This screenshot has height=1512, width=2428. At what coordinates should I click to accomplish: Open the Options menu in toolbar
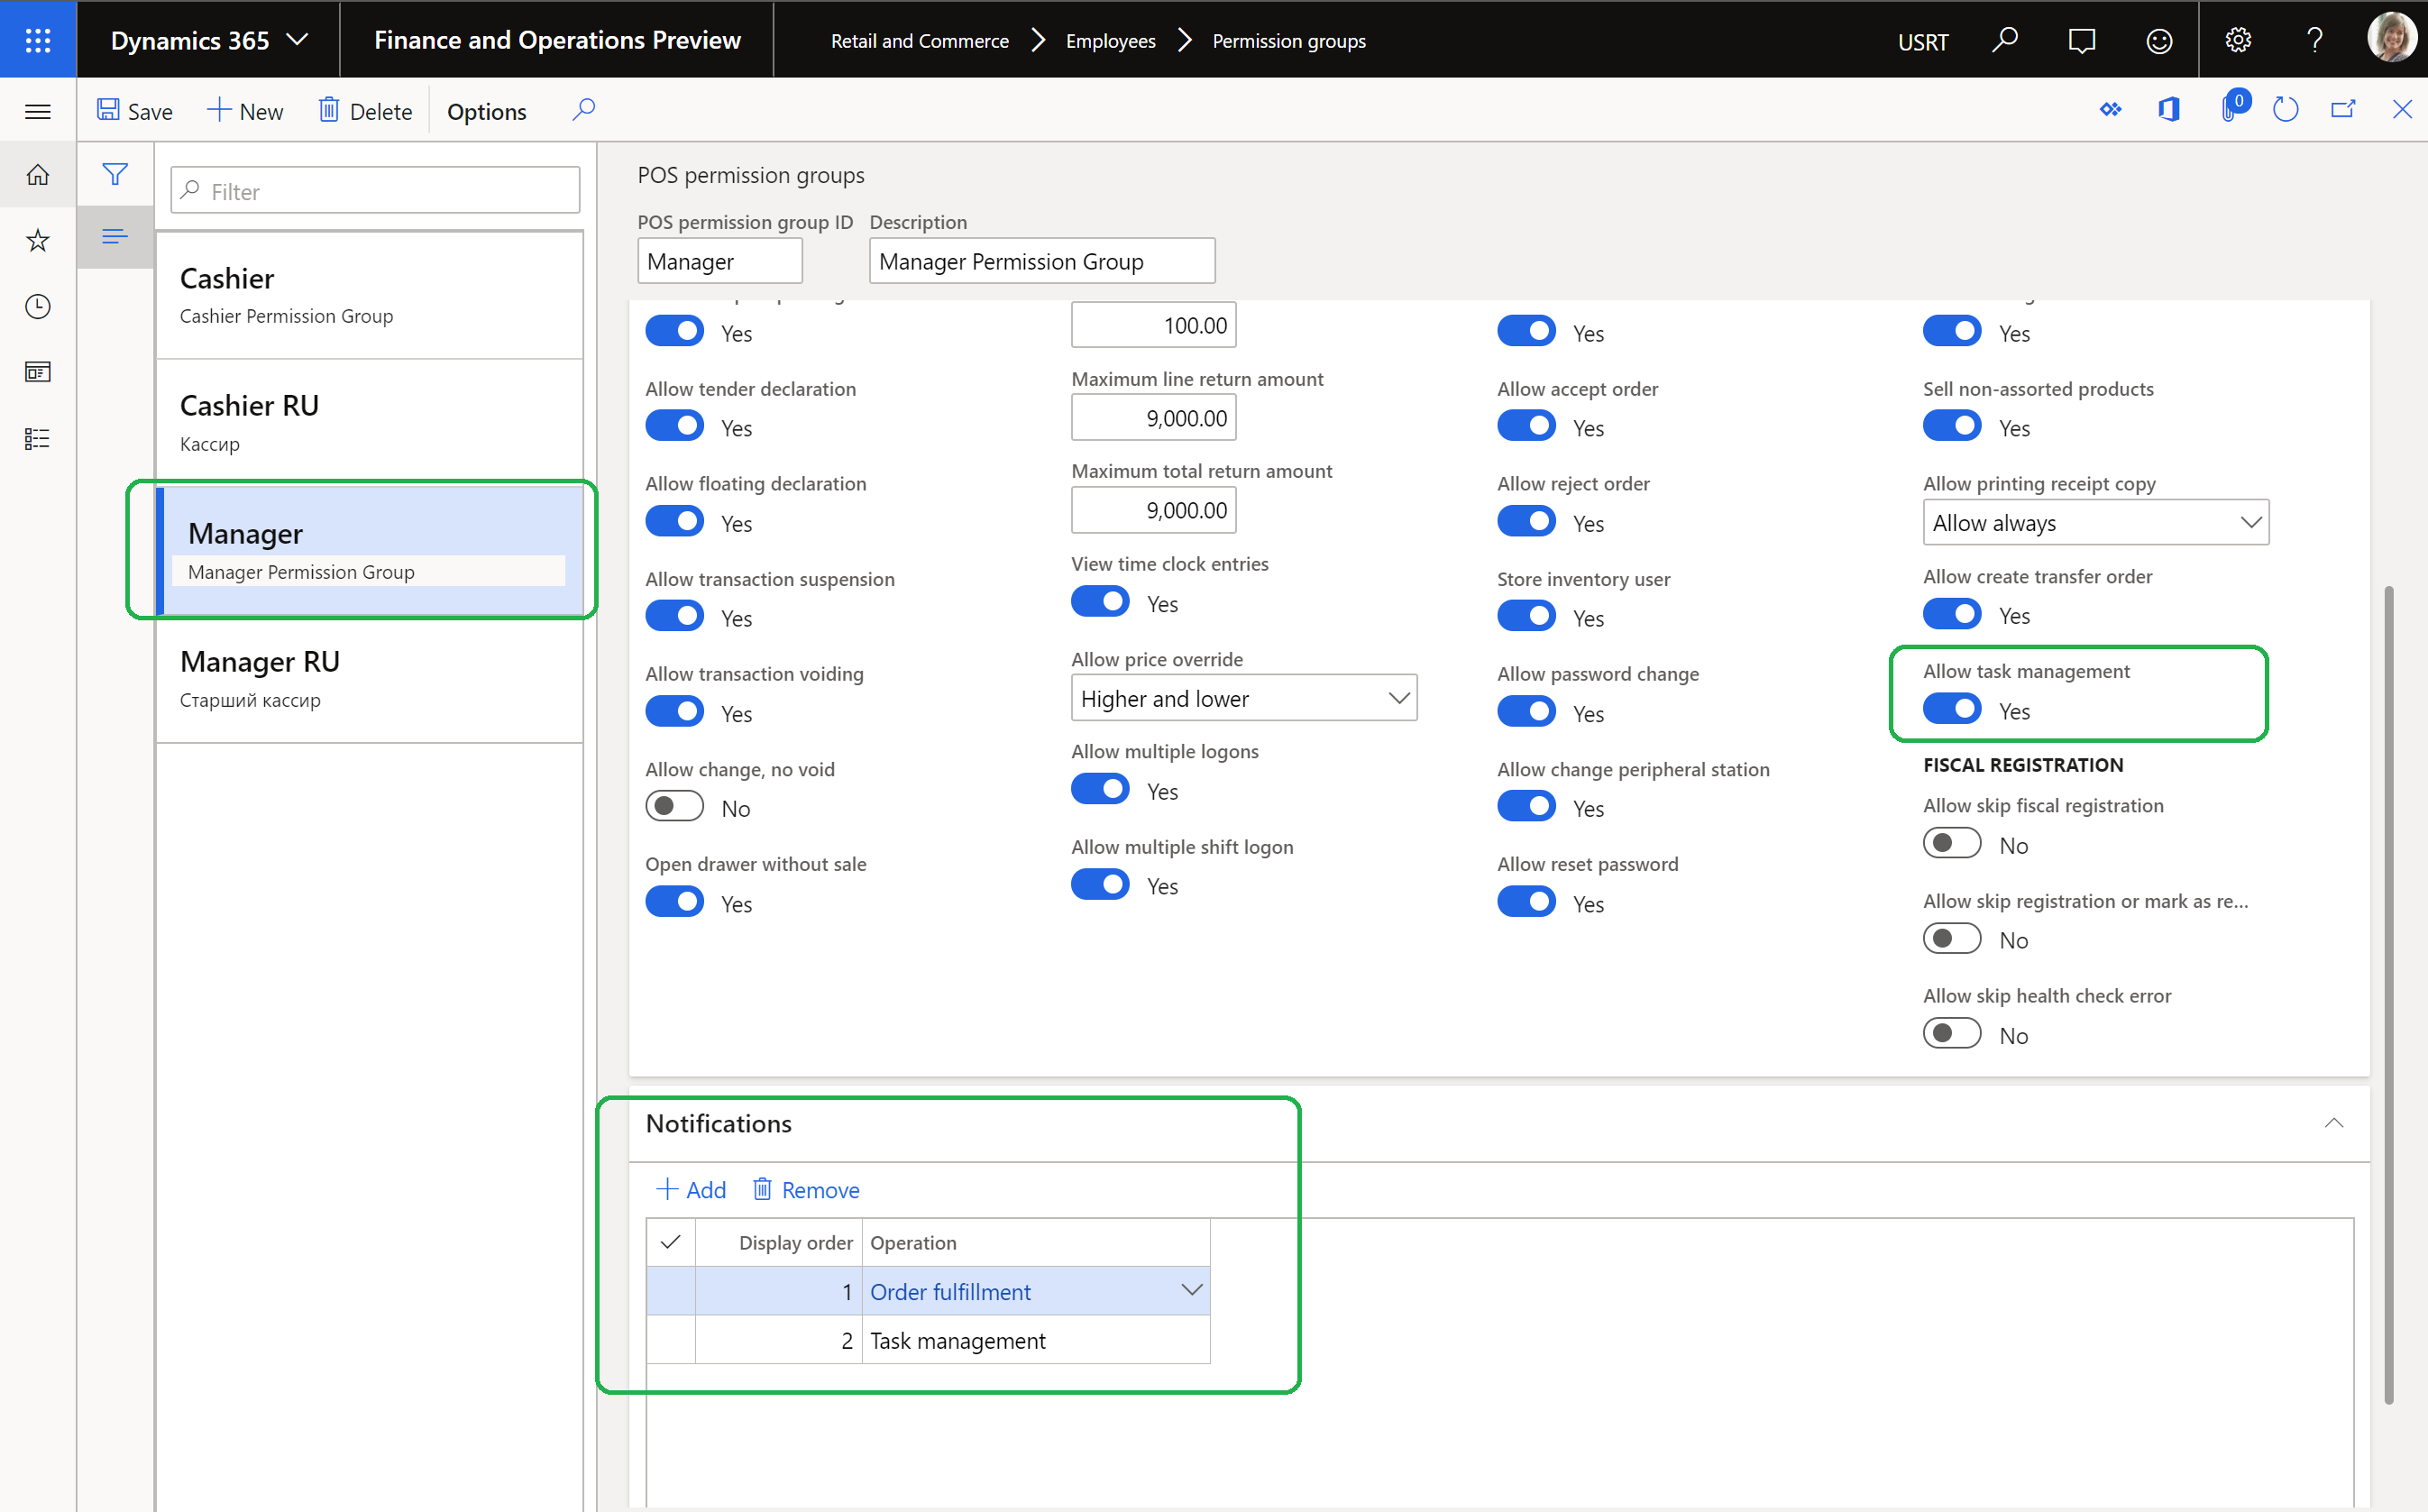(486, 110)
